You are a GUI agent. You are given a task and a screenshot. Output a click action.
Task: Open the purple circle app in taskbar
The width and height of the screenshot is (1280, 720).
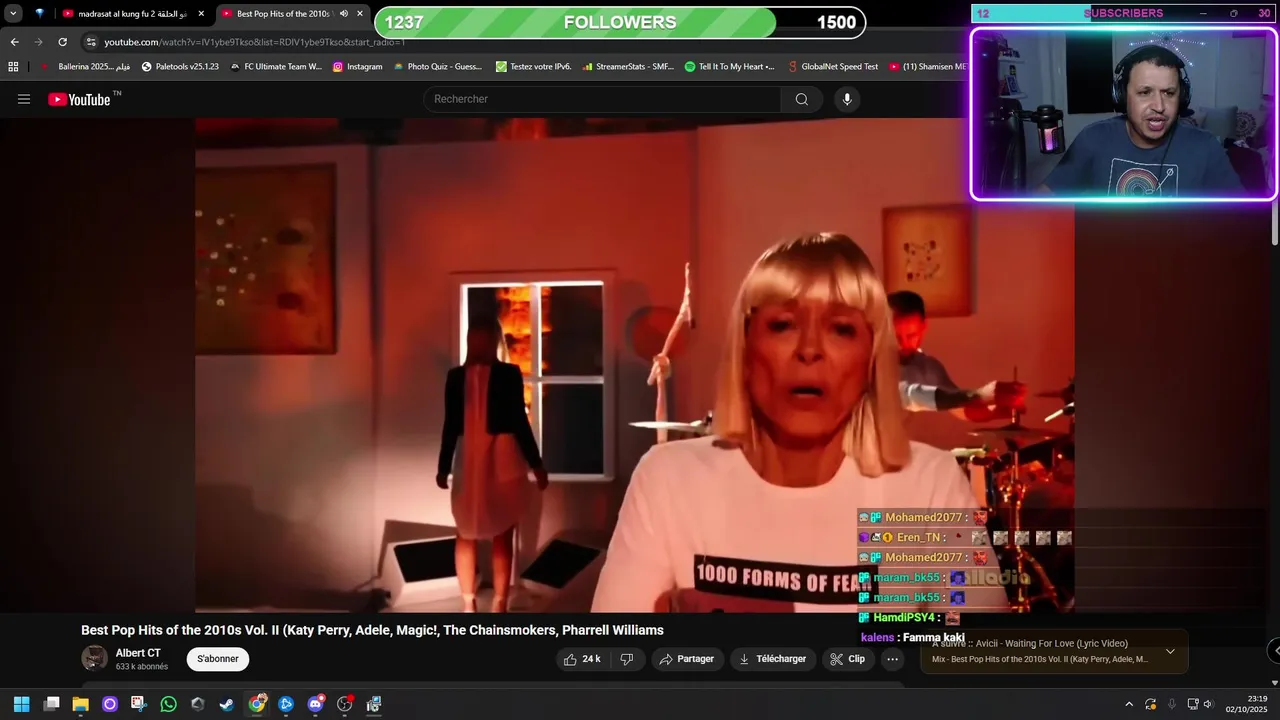110,704
